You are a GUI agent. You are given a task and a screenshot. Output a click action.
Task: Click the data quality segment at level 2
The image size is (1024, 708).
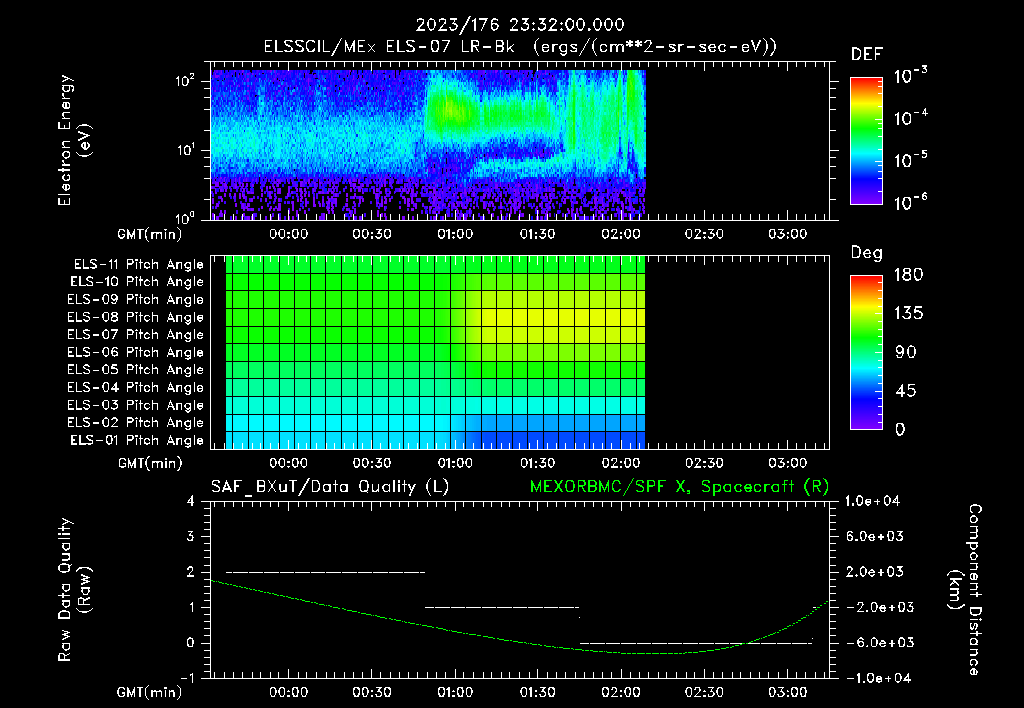tap(325, 572)
